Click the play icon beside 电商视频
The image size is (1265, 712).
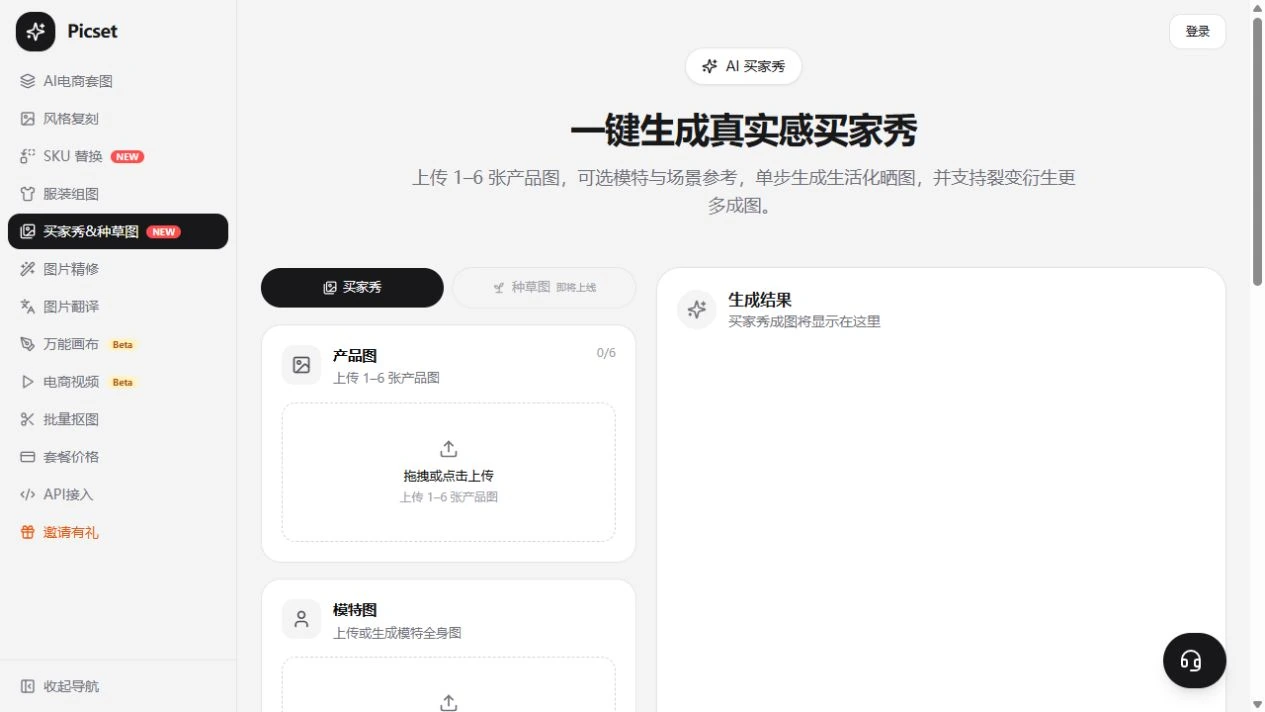(x=28, y=382)
